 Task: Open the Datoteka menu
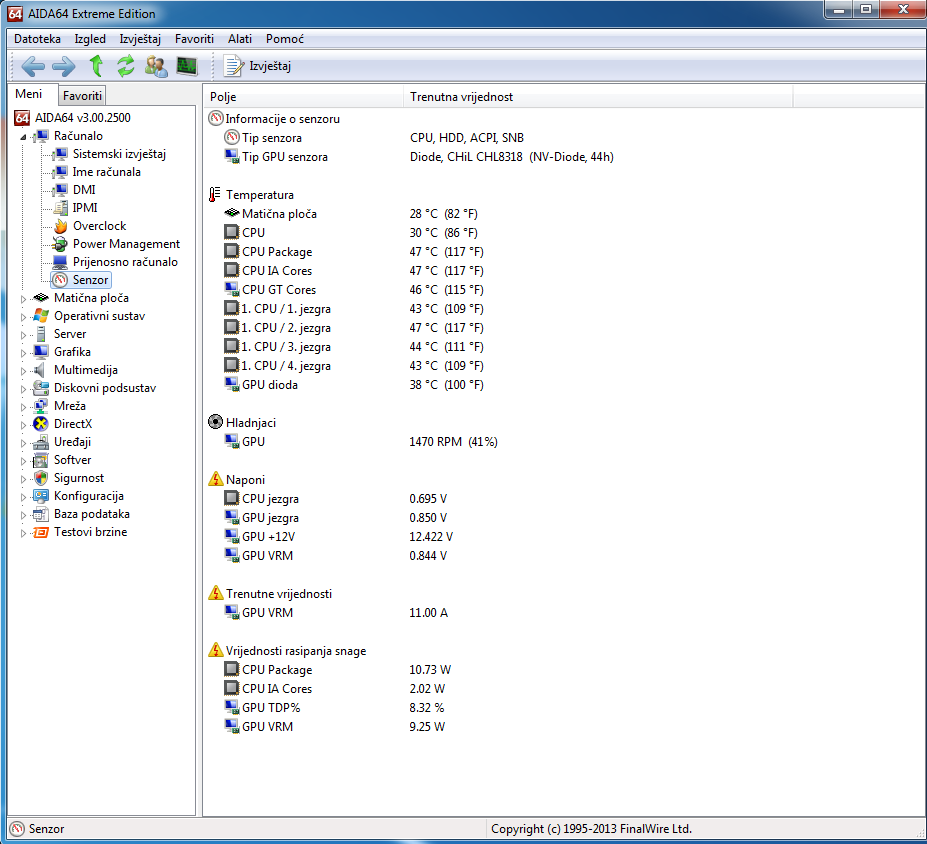37,39
